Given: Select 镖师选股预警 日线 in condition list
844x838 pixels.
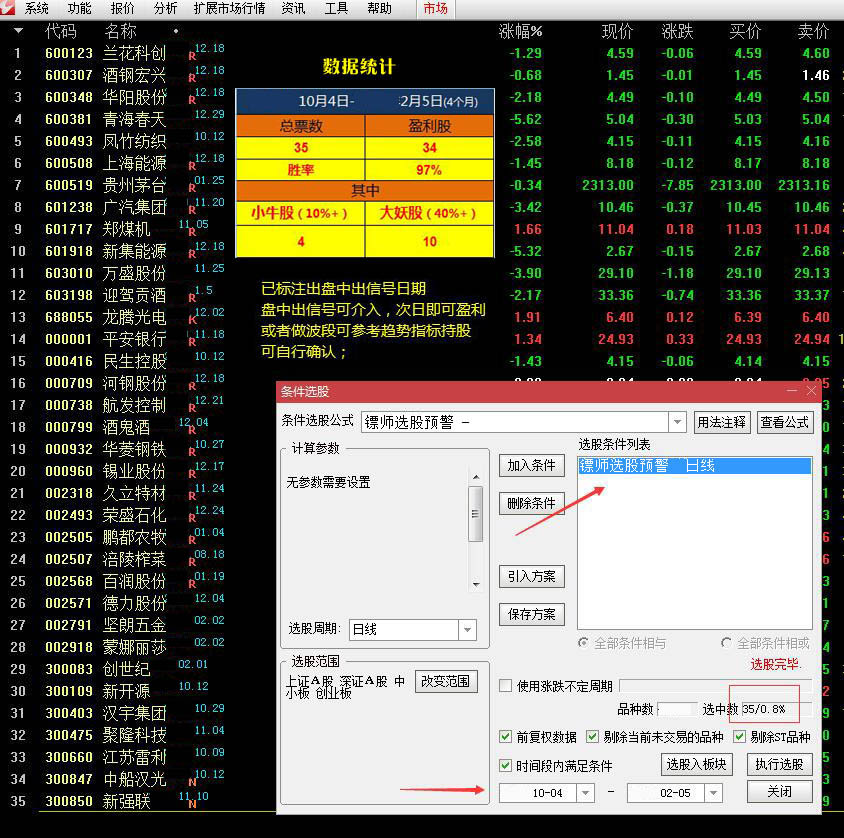Looking at the screenshot, I should (x=694, y=466).
